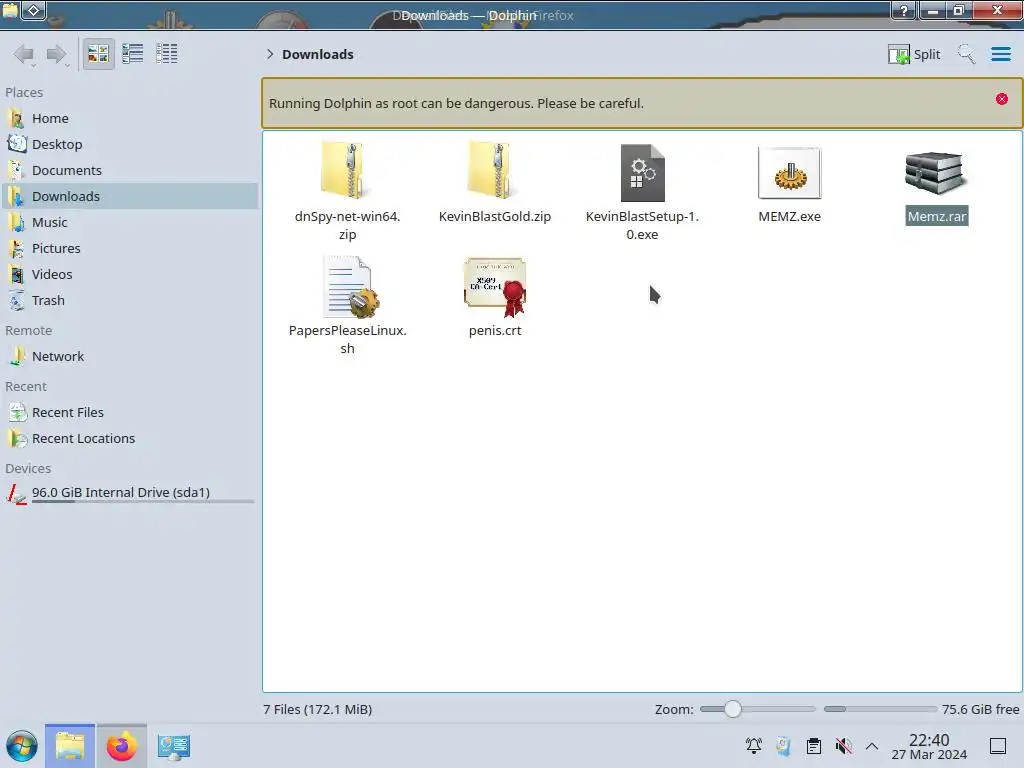Viewport: 1024px width, 768px height.
Task: Click the breadcrumb chevron before Downloads
Action: point(270,54)
